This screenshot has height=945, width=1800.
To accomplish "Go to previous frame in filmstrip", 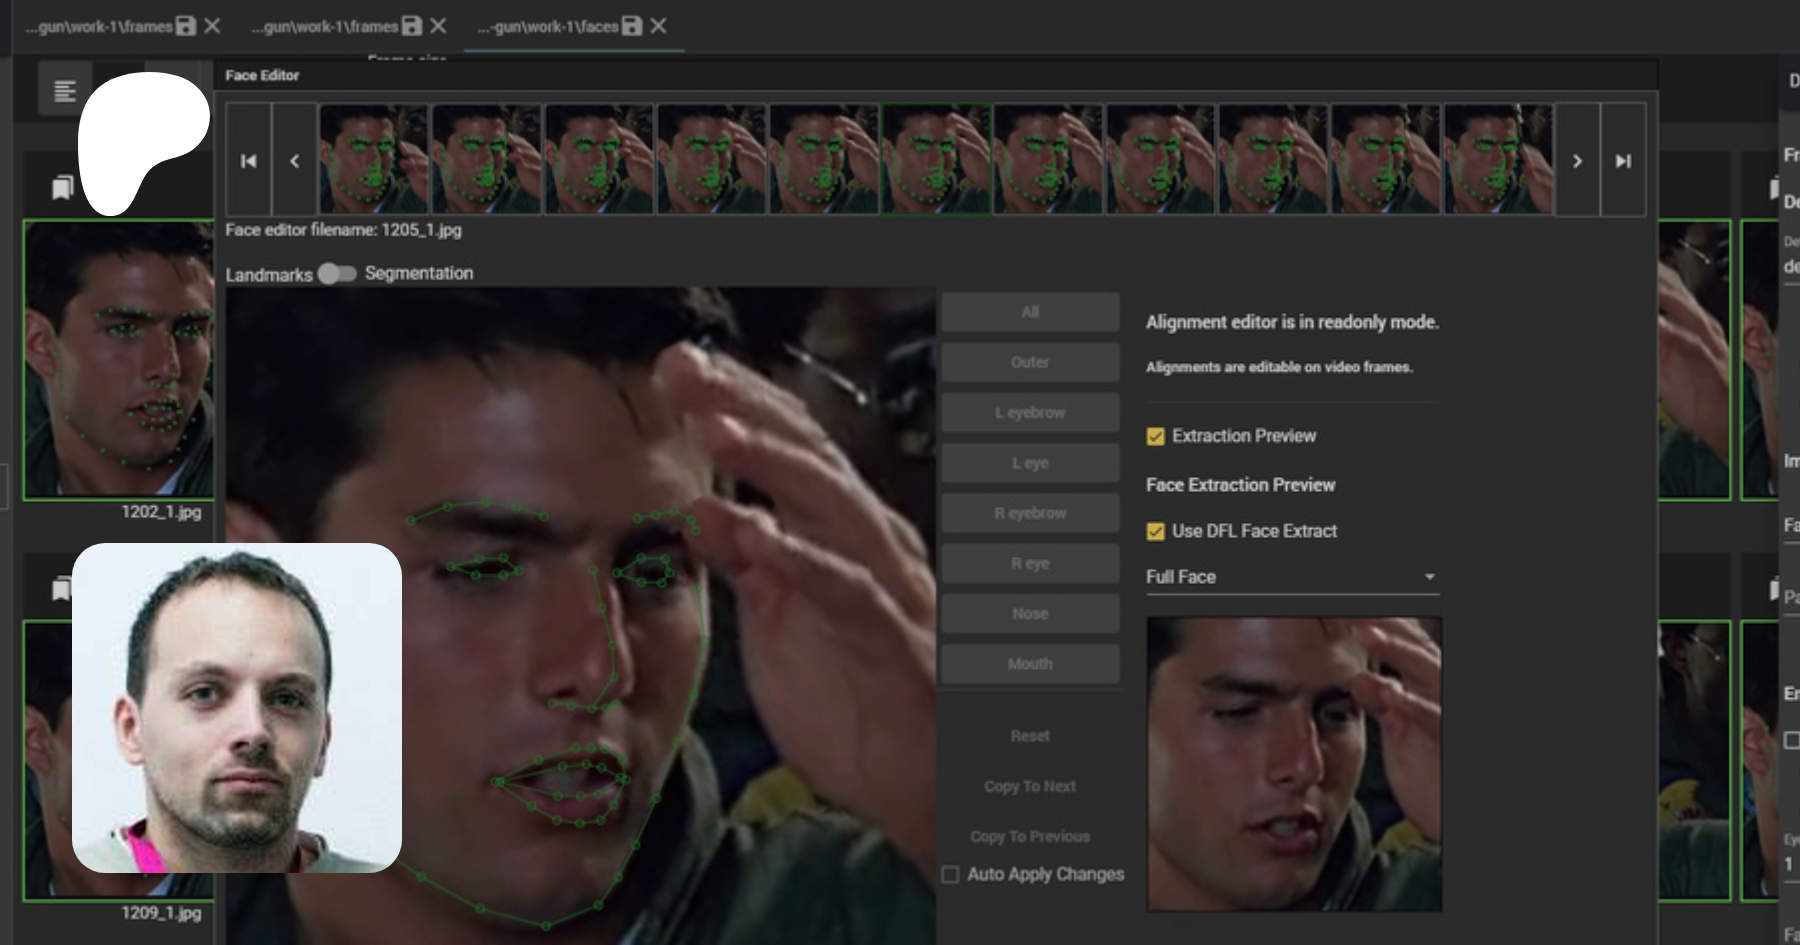I will (x=294, y=161).
